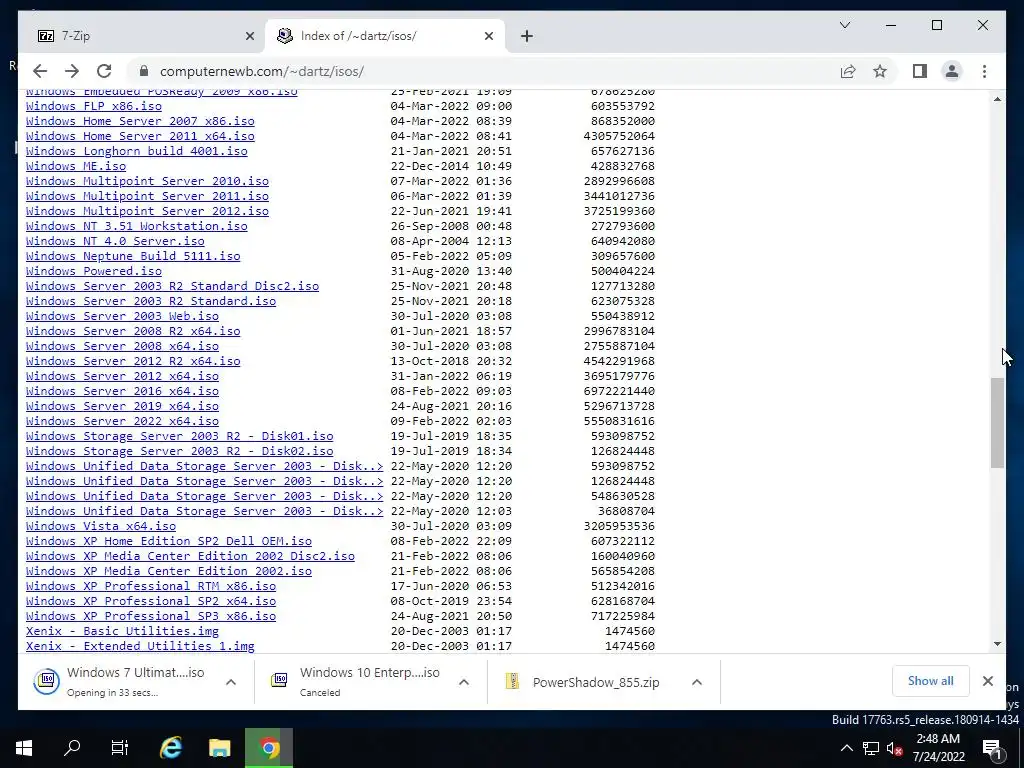Click the Chrome taskbar icon

coord(268,748)
